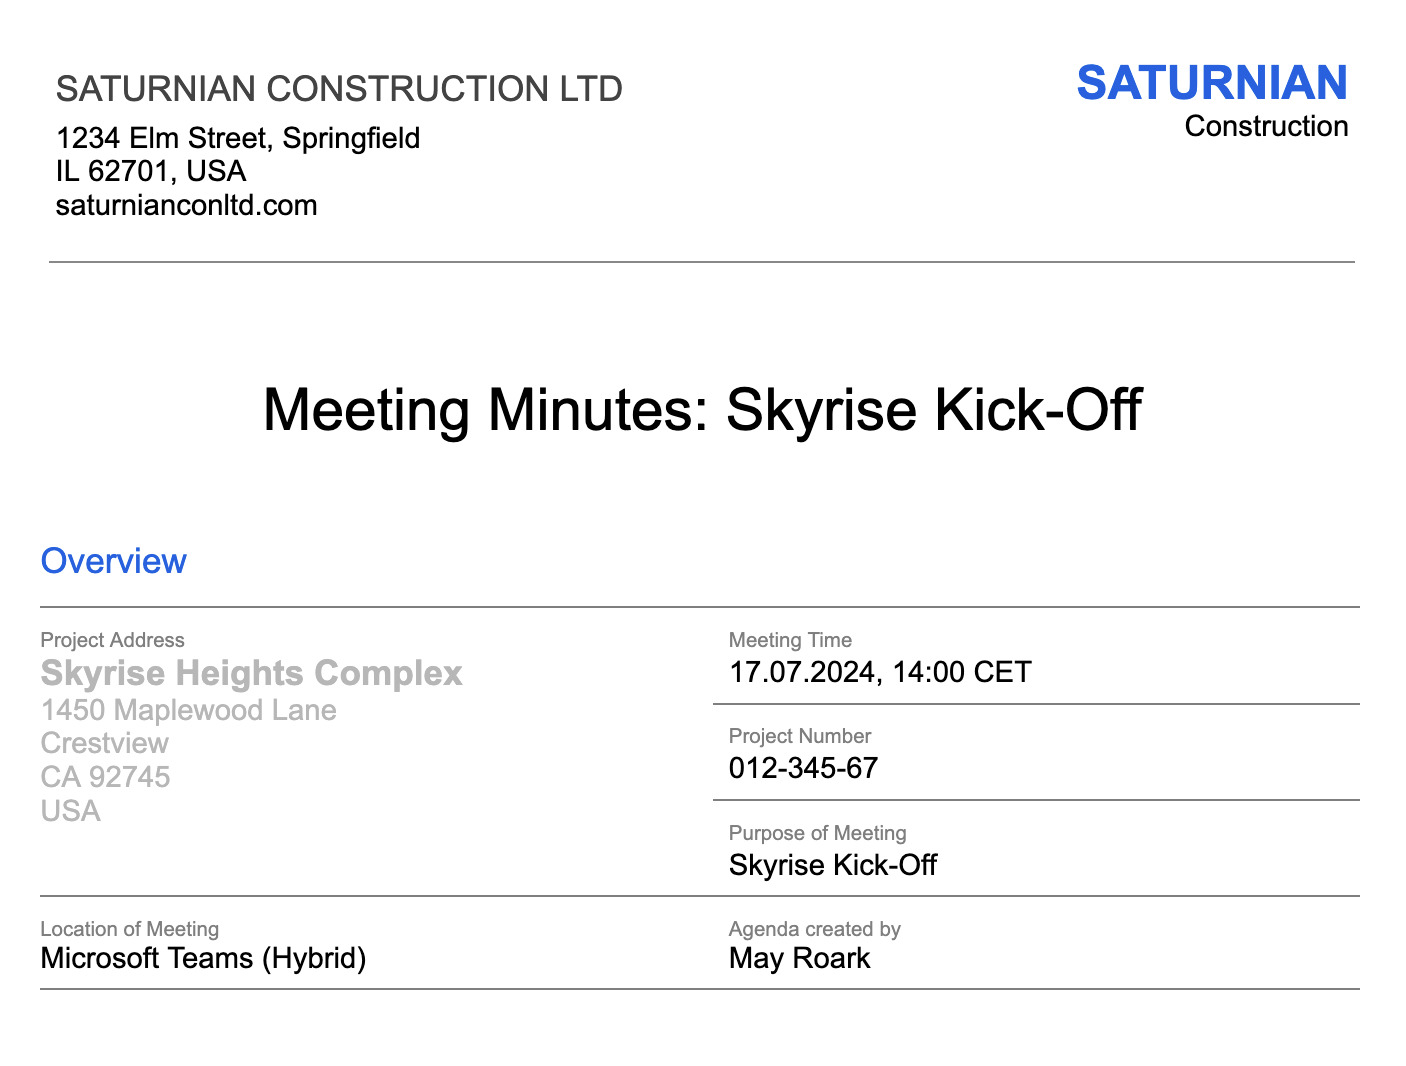1406x1066 pixels.
Task: Click the Purpose of Meeting label
Action: tap(817, 833)
